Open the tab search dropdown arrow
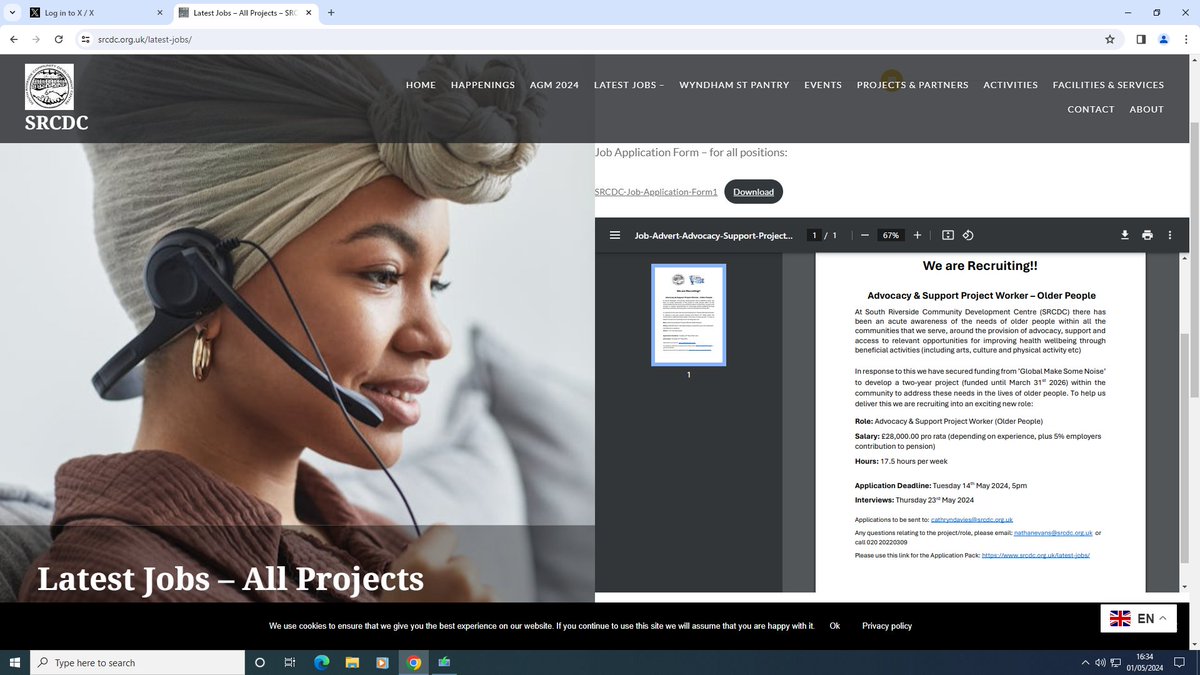This screenshot has width=1200, height=675. pyautogui.click(x=11, y=13)
